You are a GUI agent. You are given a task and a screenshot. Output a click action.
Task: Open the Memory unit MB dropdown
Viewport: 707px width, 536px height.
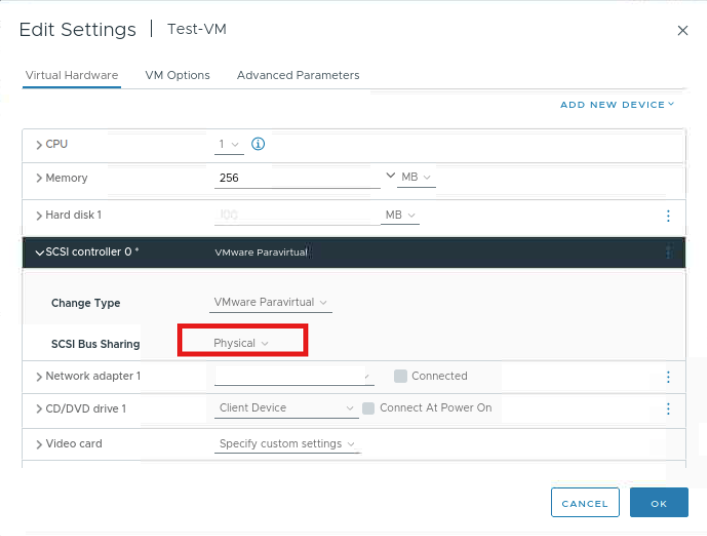click(416, 178)
